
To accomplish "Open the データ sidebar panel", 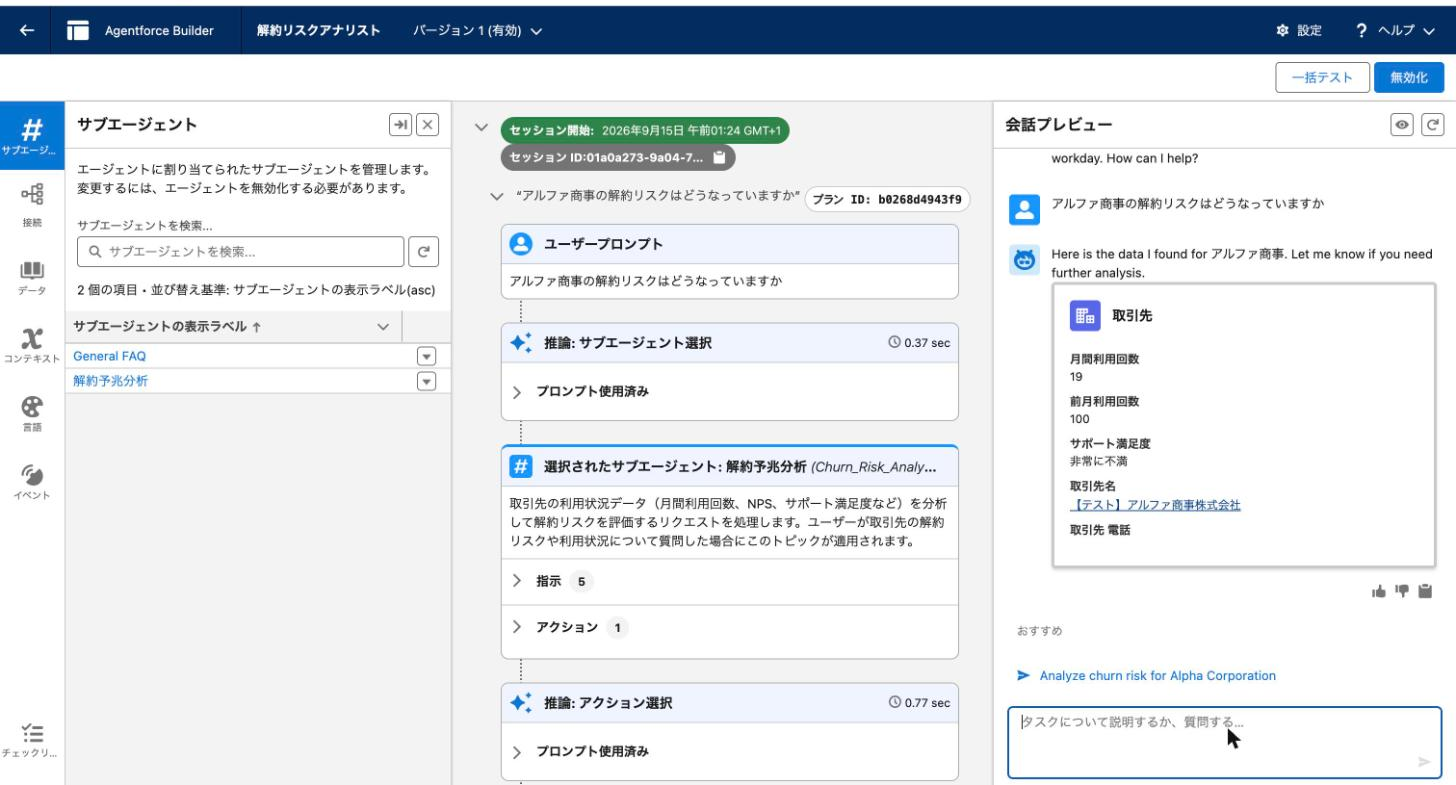I will 32,279.
